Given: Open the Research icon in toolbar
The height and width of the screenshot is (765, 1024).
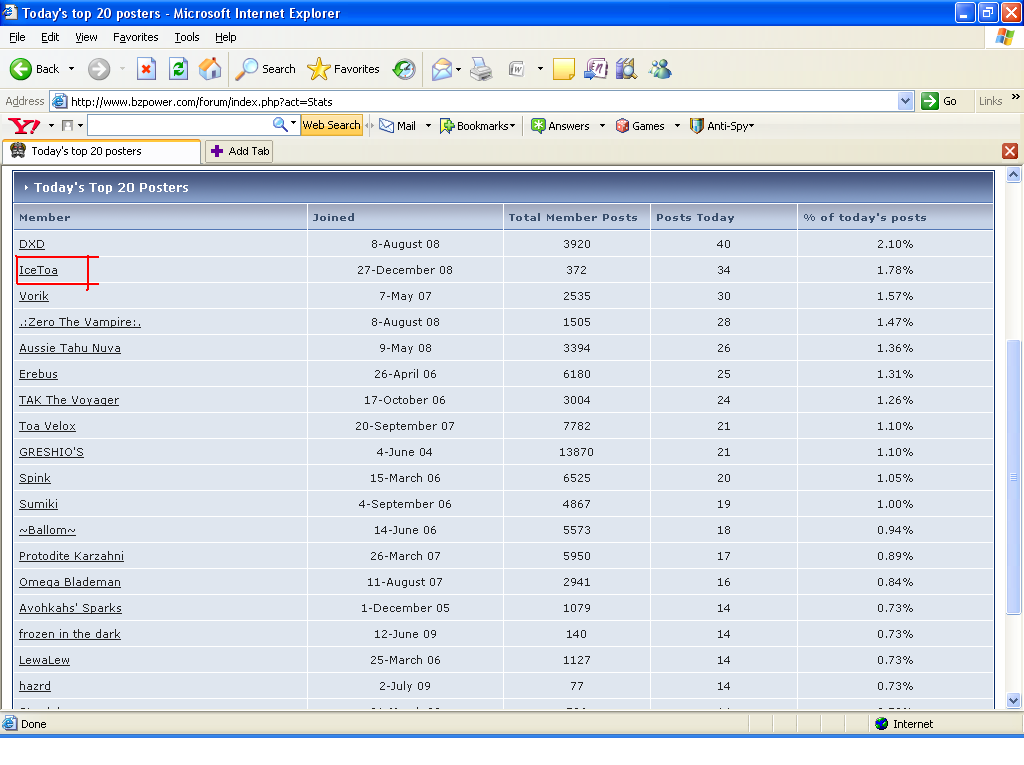Looking at the screenshot, I should [627, 69].
